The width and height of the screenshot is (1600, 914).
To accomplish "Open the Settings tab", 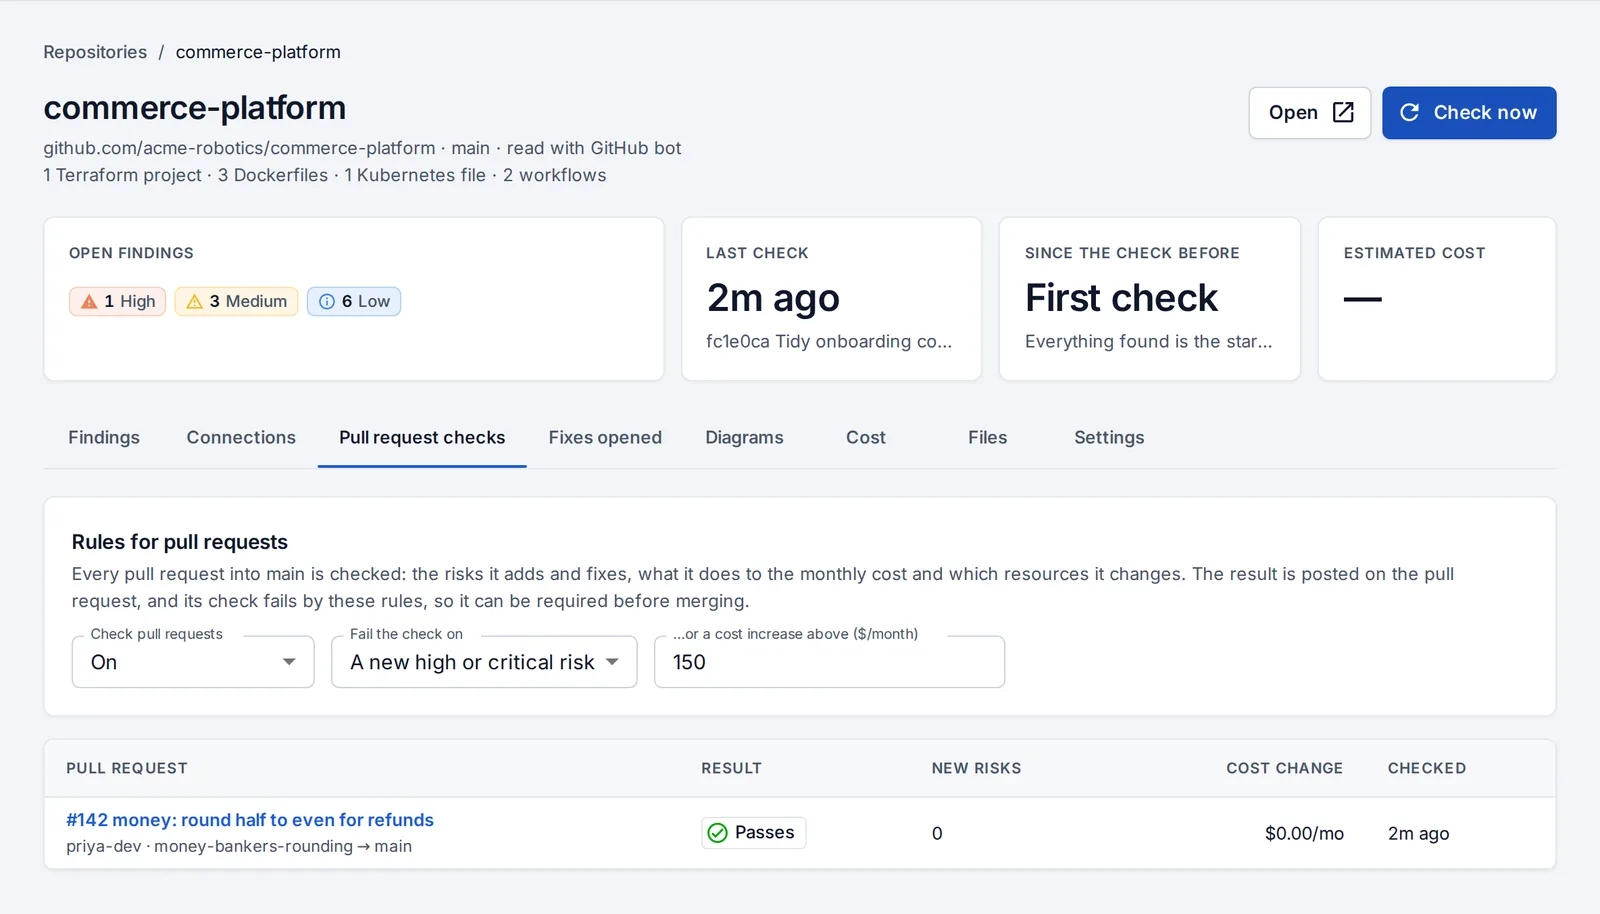I will [1109, 437].
